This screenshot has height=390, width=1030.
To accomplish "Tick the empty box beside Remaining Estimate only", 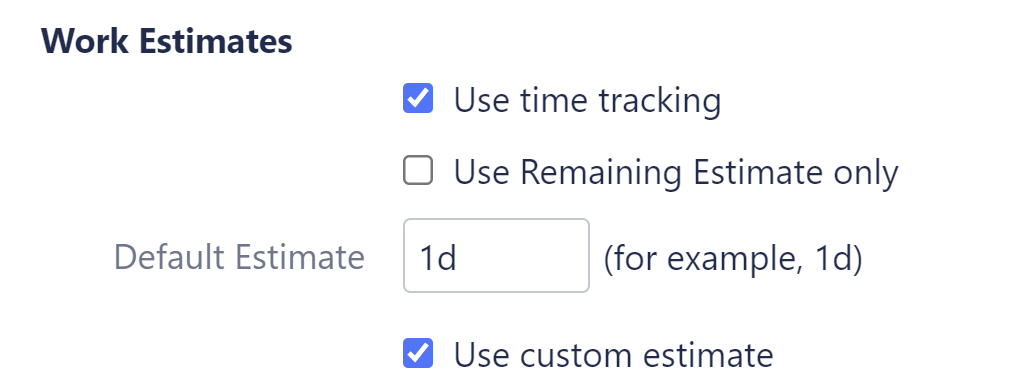I will (418, 171).
